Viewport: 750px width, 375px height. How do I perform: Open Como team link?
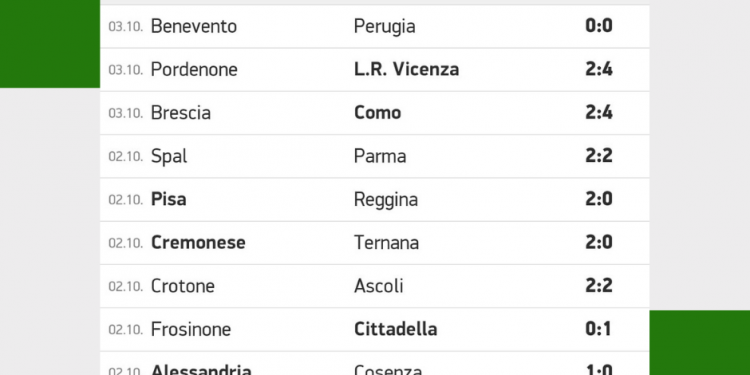377,113
